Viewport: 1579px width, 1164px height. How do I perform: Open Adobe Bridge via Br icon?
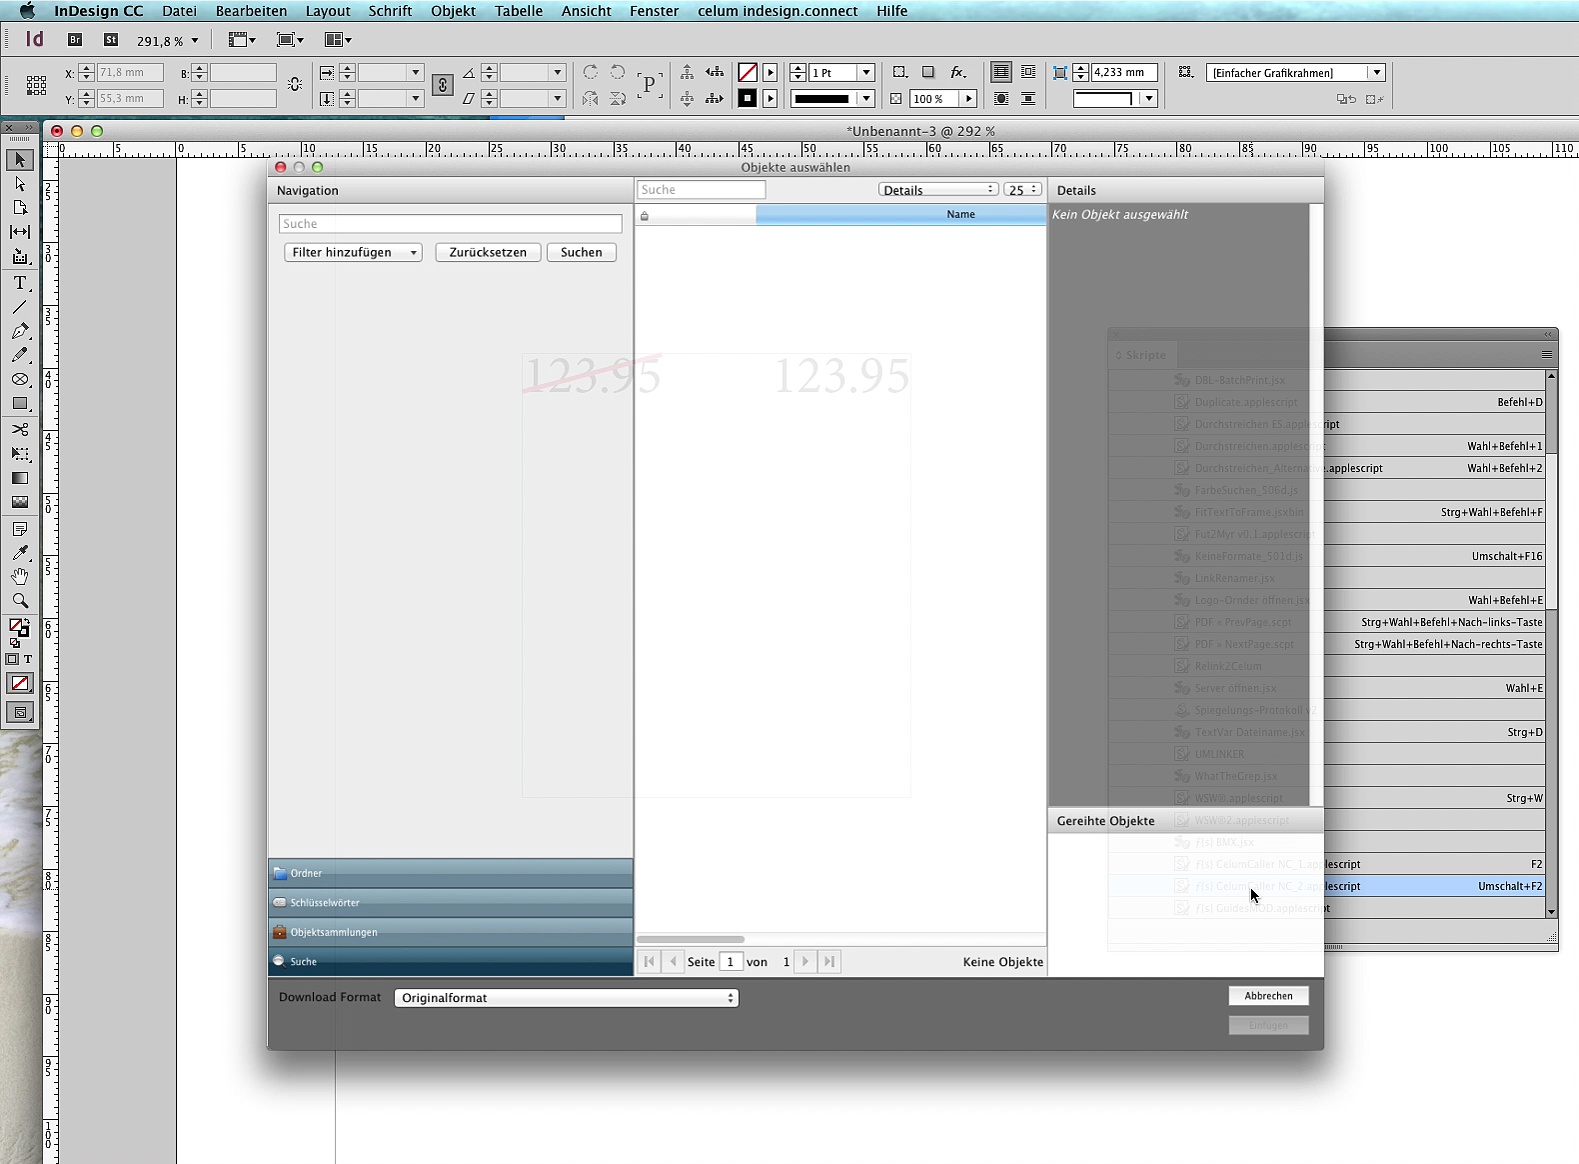tap(75, 40)
